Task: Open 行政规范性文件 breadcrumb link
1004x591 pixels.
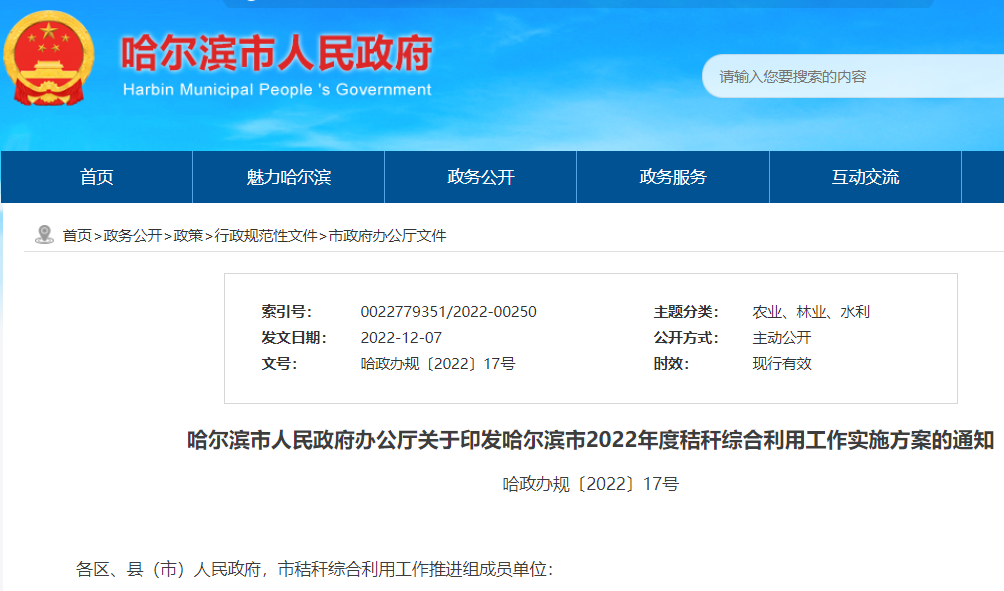Action: coord(266,236)
